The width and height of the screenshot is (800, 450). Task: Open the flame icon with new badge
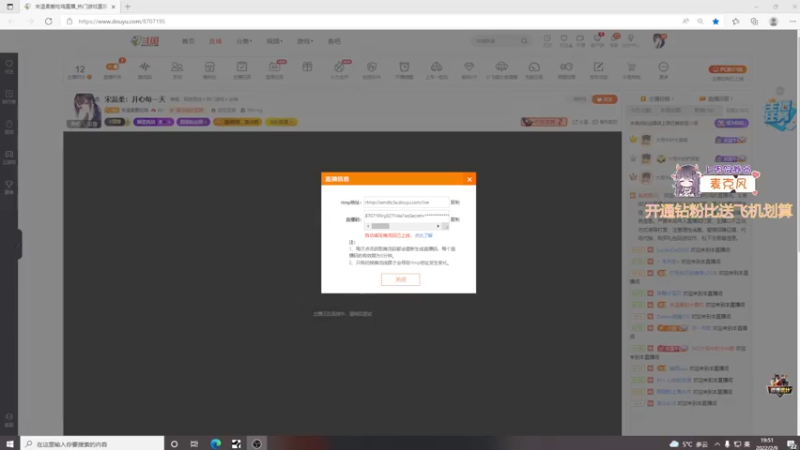[x=340, y=67]
